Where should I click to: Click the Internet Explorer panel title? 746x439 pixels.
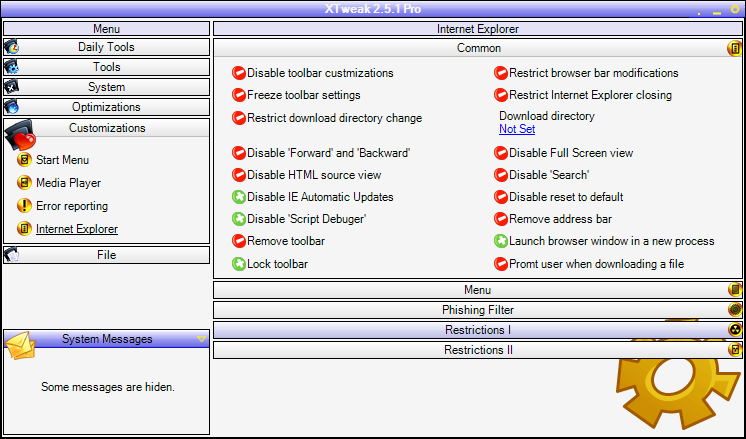(478, 29)
